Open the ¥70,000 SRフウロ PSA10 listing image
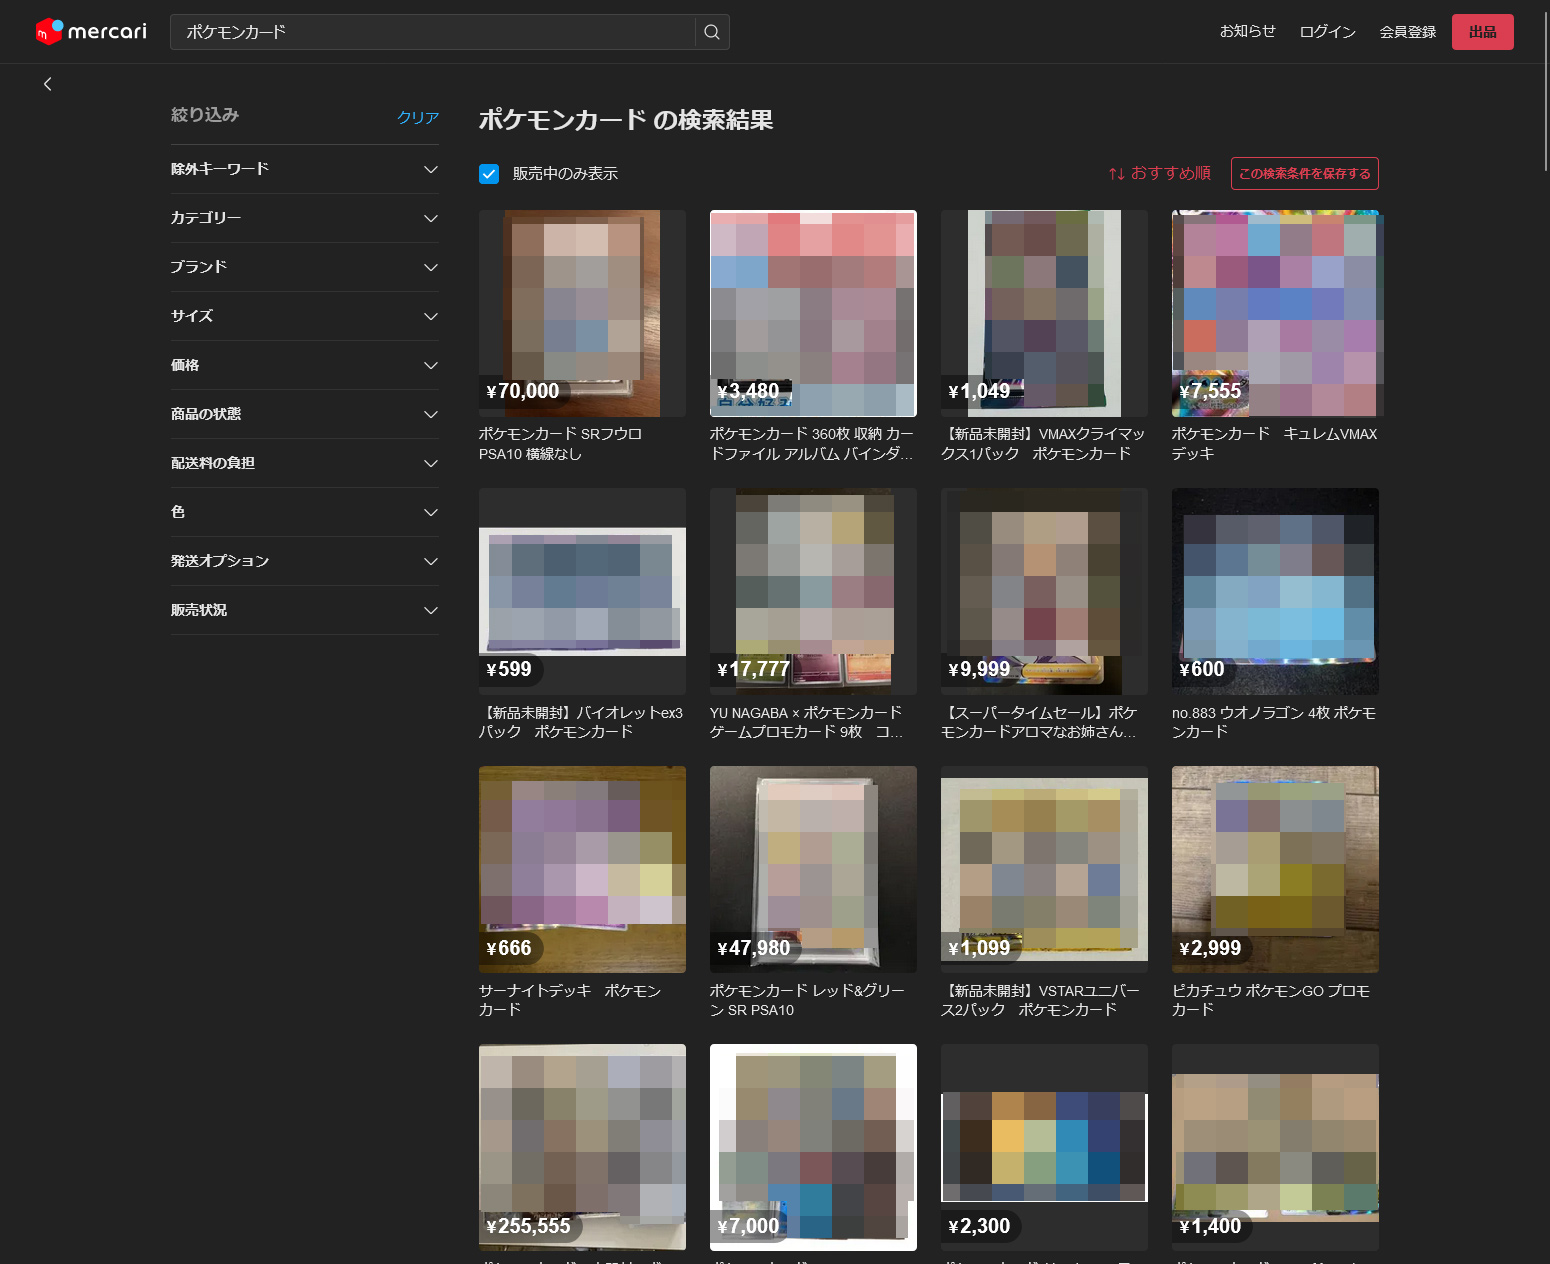Screen dimensions: 1550x1264 [582, 313]
